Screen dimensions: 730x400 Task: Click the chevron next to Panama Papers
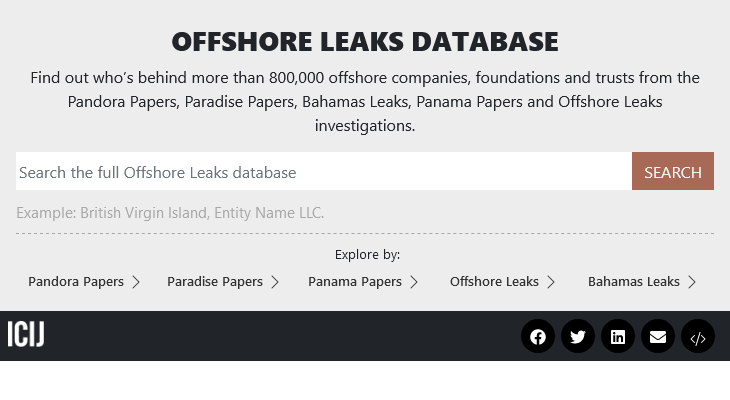(413, 282)
